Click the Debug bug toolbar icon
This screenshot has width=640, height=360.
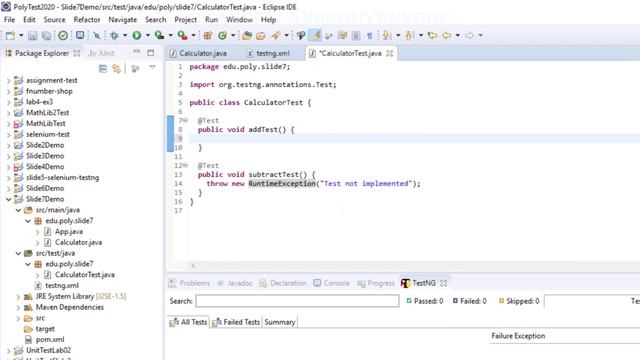pos(114,36)
